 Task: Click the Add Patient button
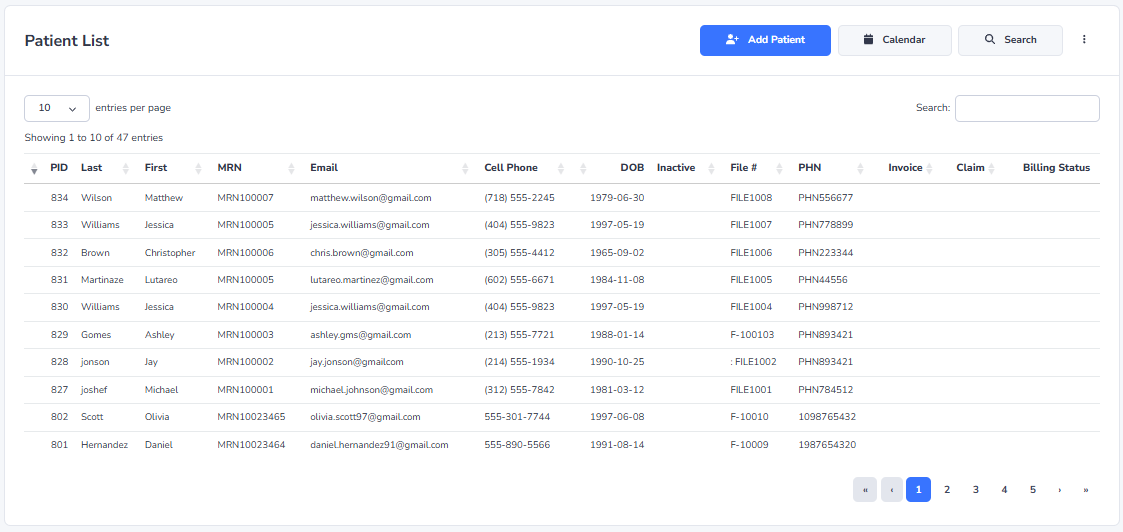pos(765,40)
